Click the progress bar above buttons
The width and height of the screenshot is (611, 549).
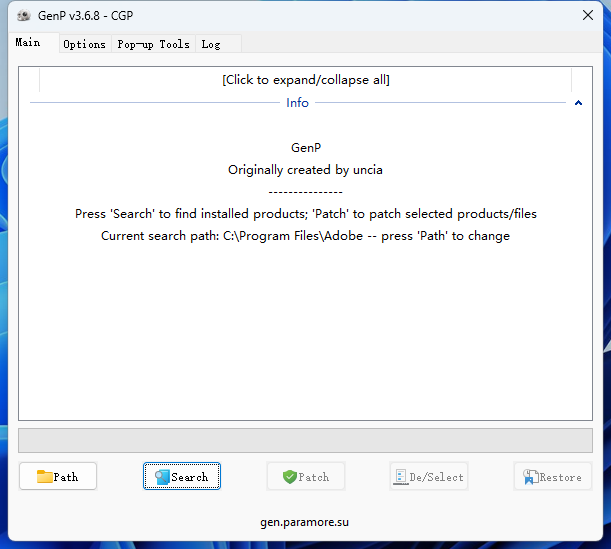(x=306, y=441)
